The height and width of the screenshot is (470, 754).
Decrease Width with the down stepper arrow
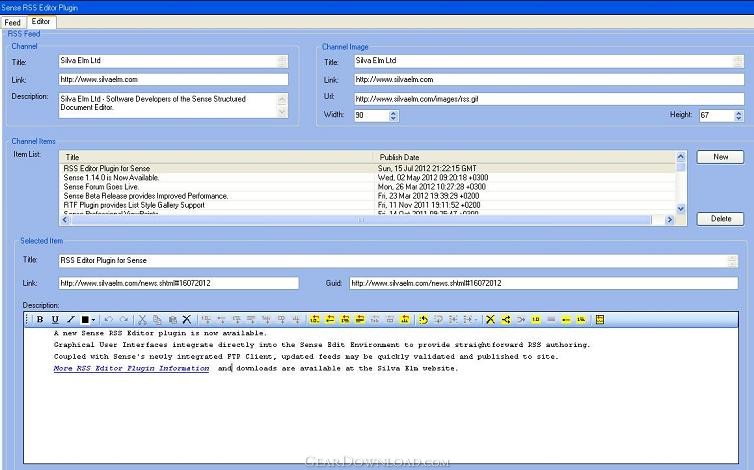tap(393, 118)
